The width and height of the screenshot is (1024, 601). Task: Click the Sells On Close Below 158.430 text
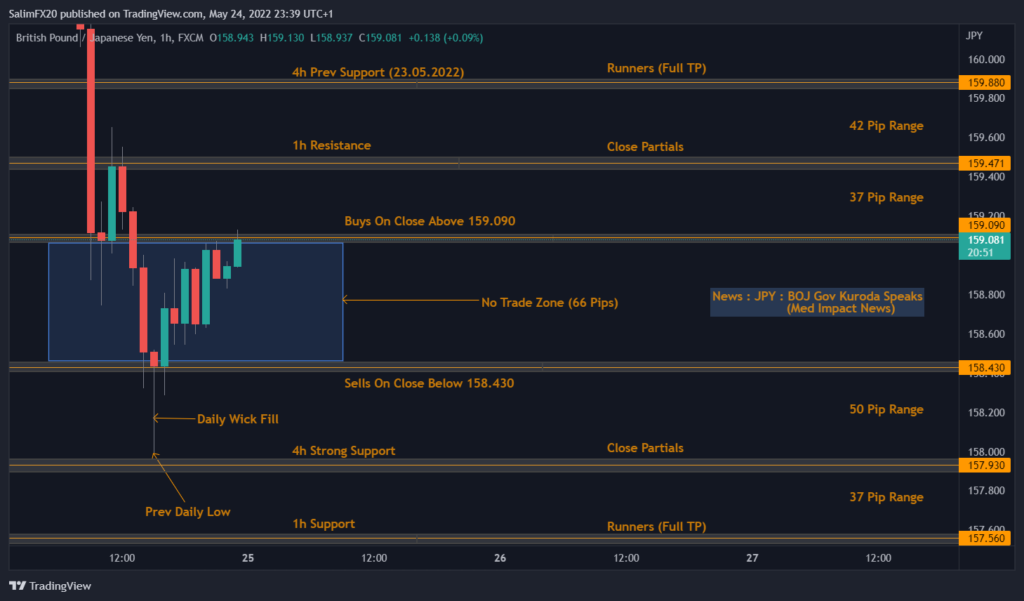(x=429, y=383)
